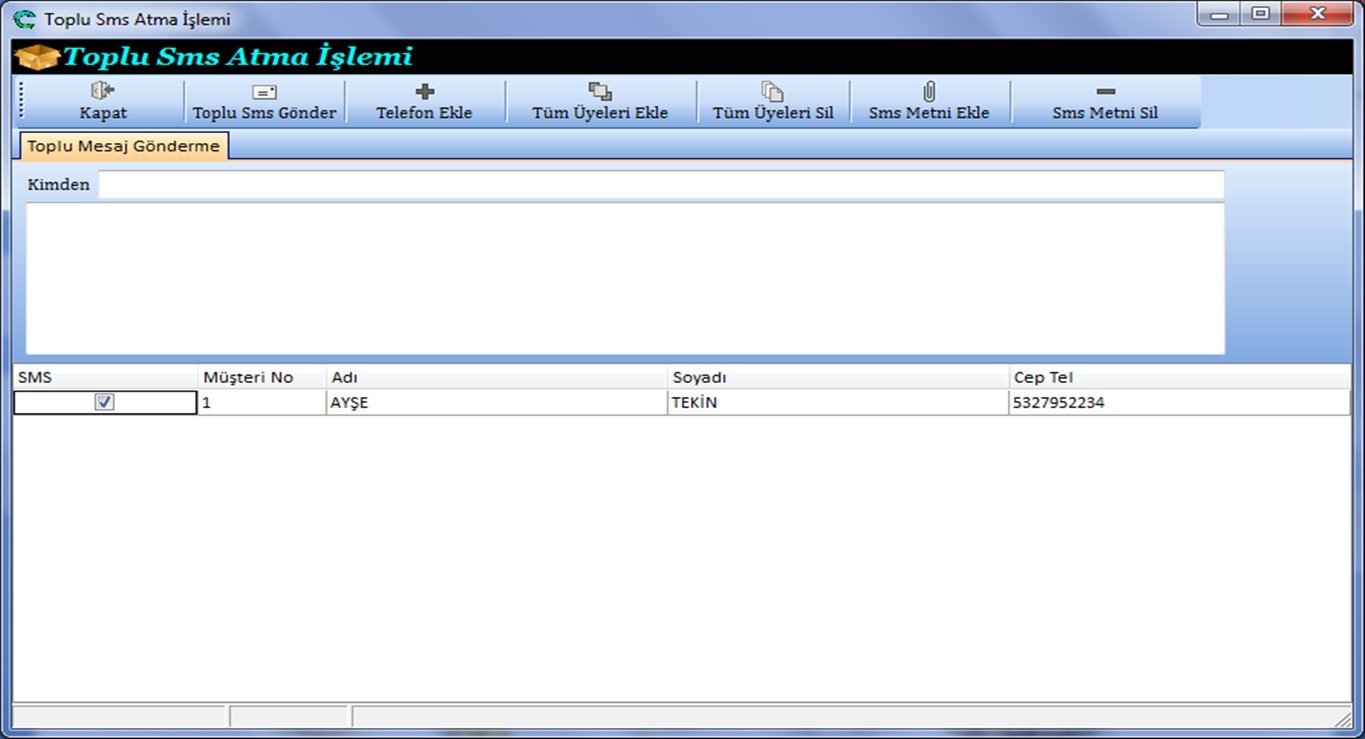
Task: Click the Adı column header
Action: (497, 377)
